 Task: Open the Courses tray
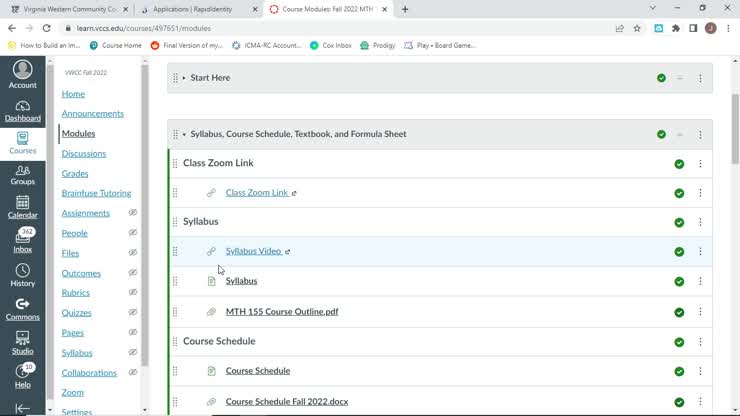(x=23, y=144)
